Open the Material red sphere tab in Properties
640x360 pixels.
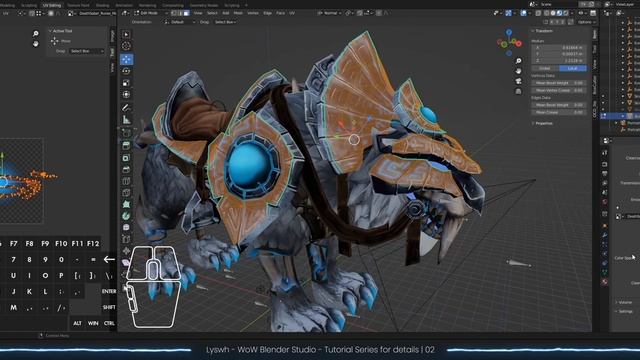(x=604, y=282)
